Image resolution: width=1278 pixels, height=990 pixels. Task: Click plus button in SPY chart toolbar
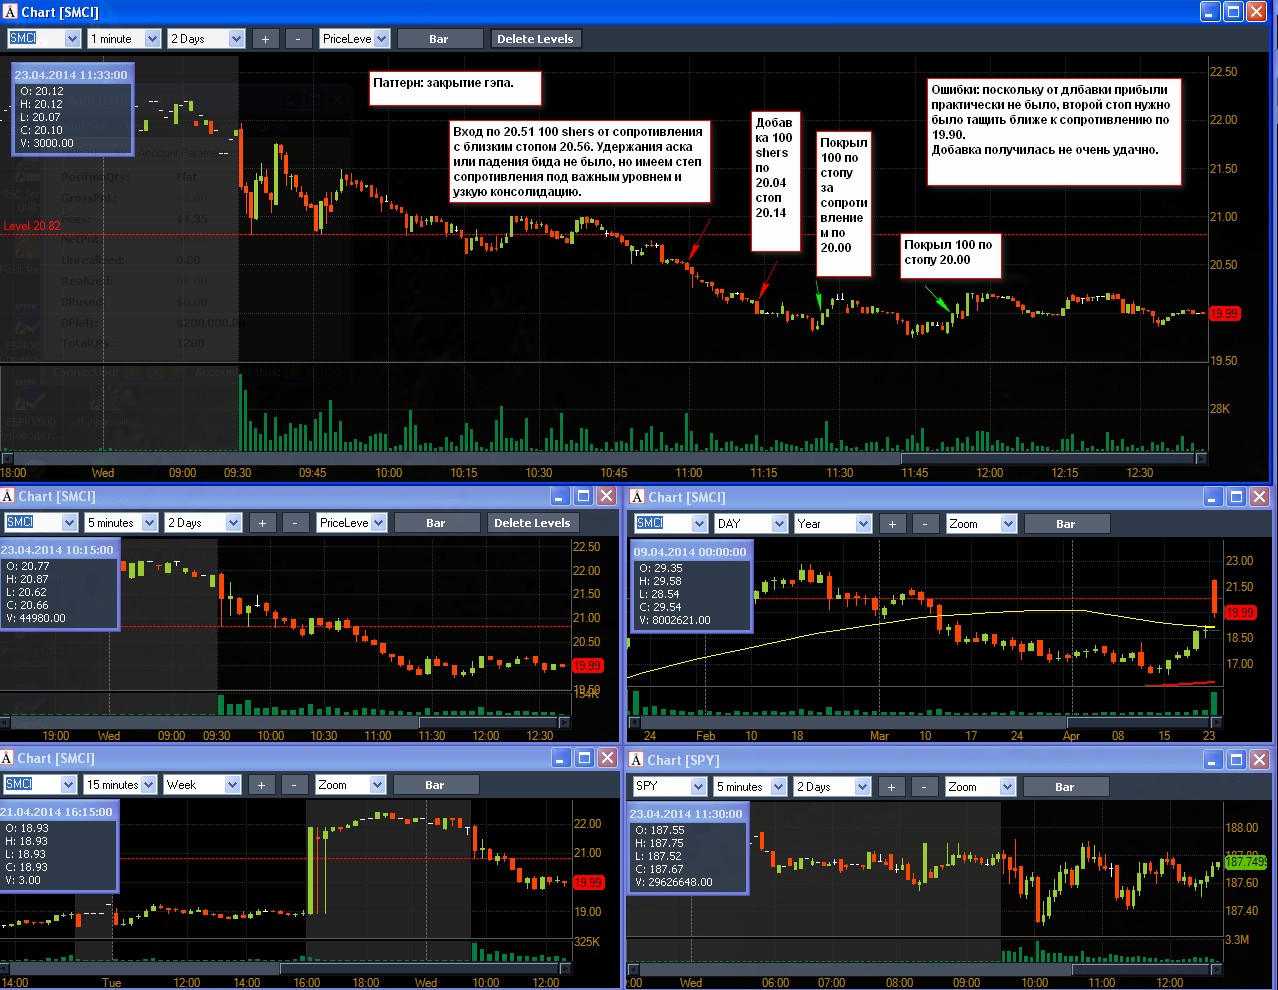tap(891, 787)
